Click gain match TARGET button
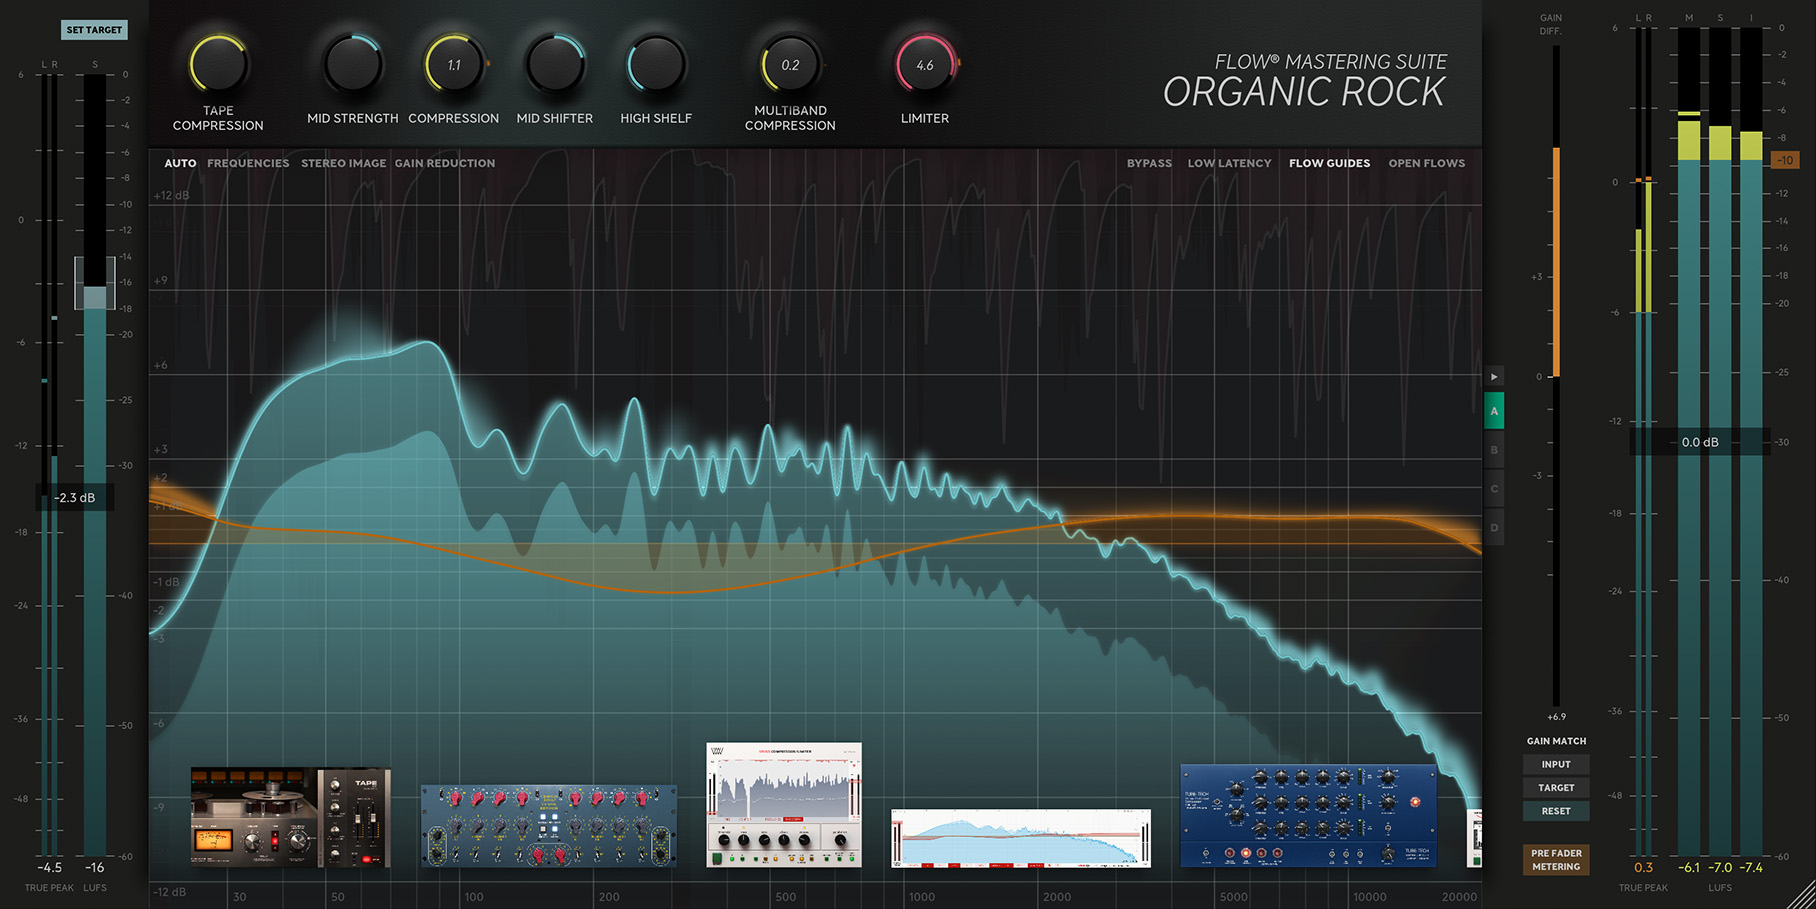1816x909 pixels. 1556,788
